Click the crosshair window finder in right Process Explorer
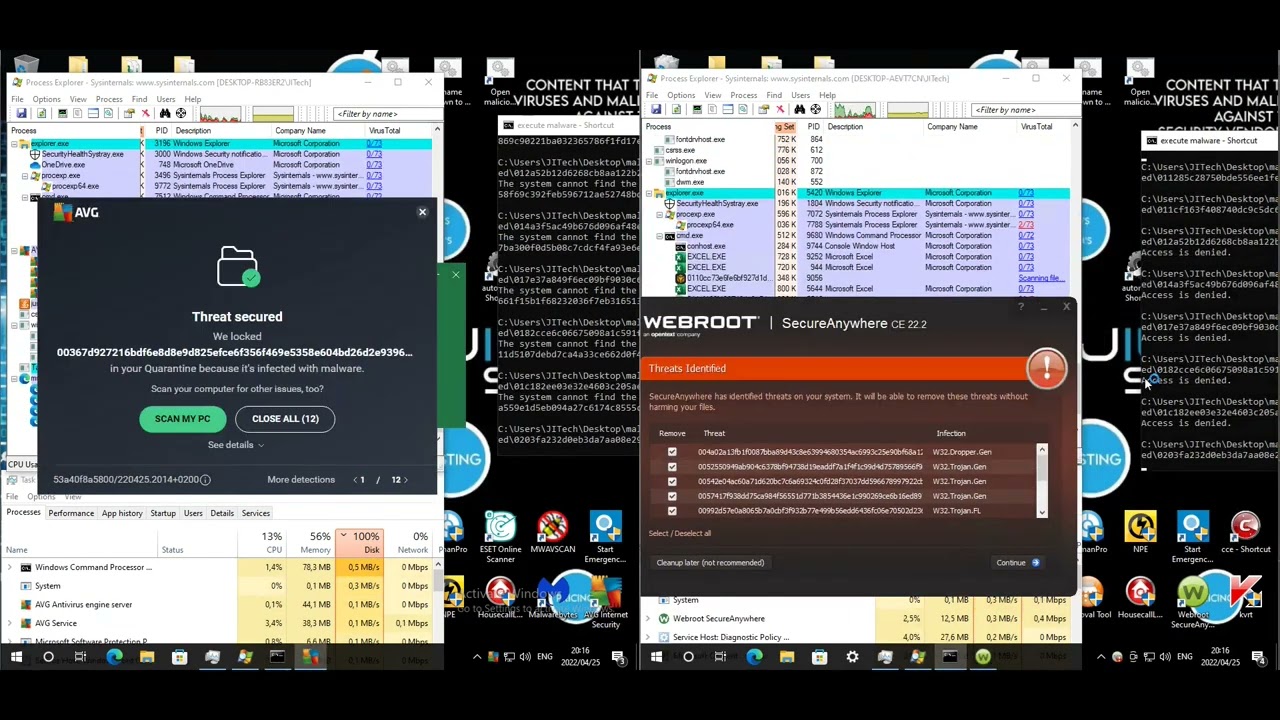 pyautogui.click(x=816, y=109)
